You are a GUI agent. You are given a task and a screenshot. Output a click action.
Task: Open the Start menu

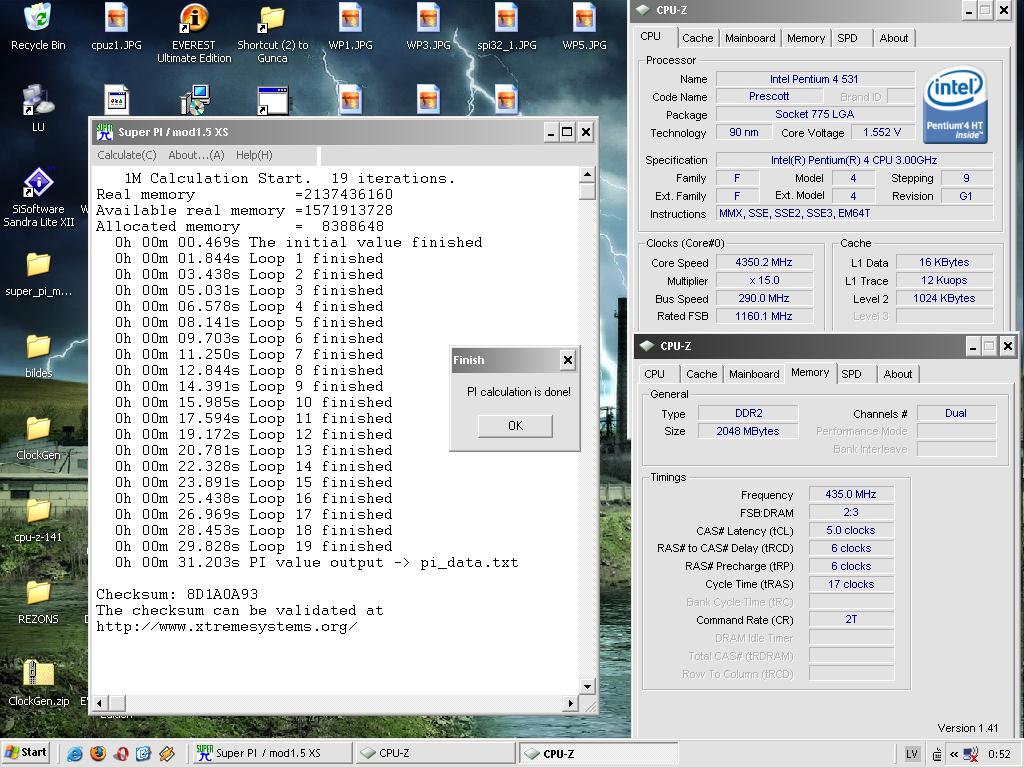pyautogui.click(x=27, y=753)
